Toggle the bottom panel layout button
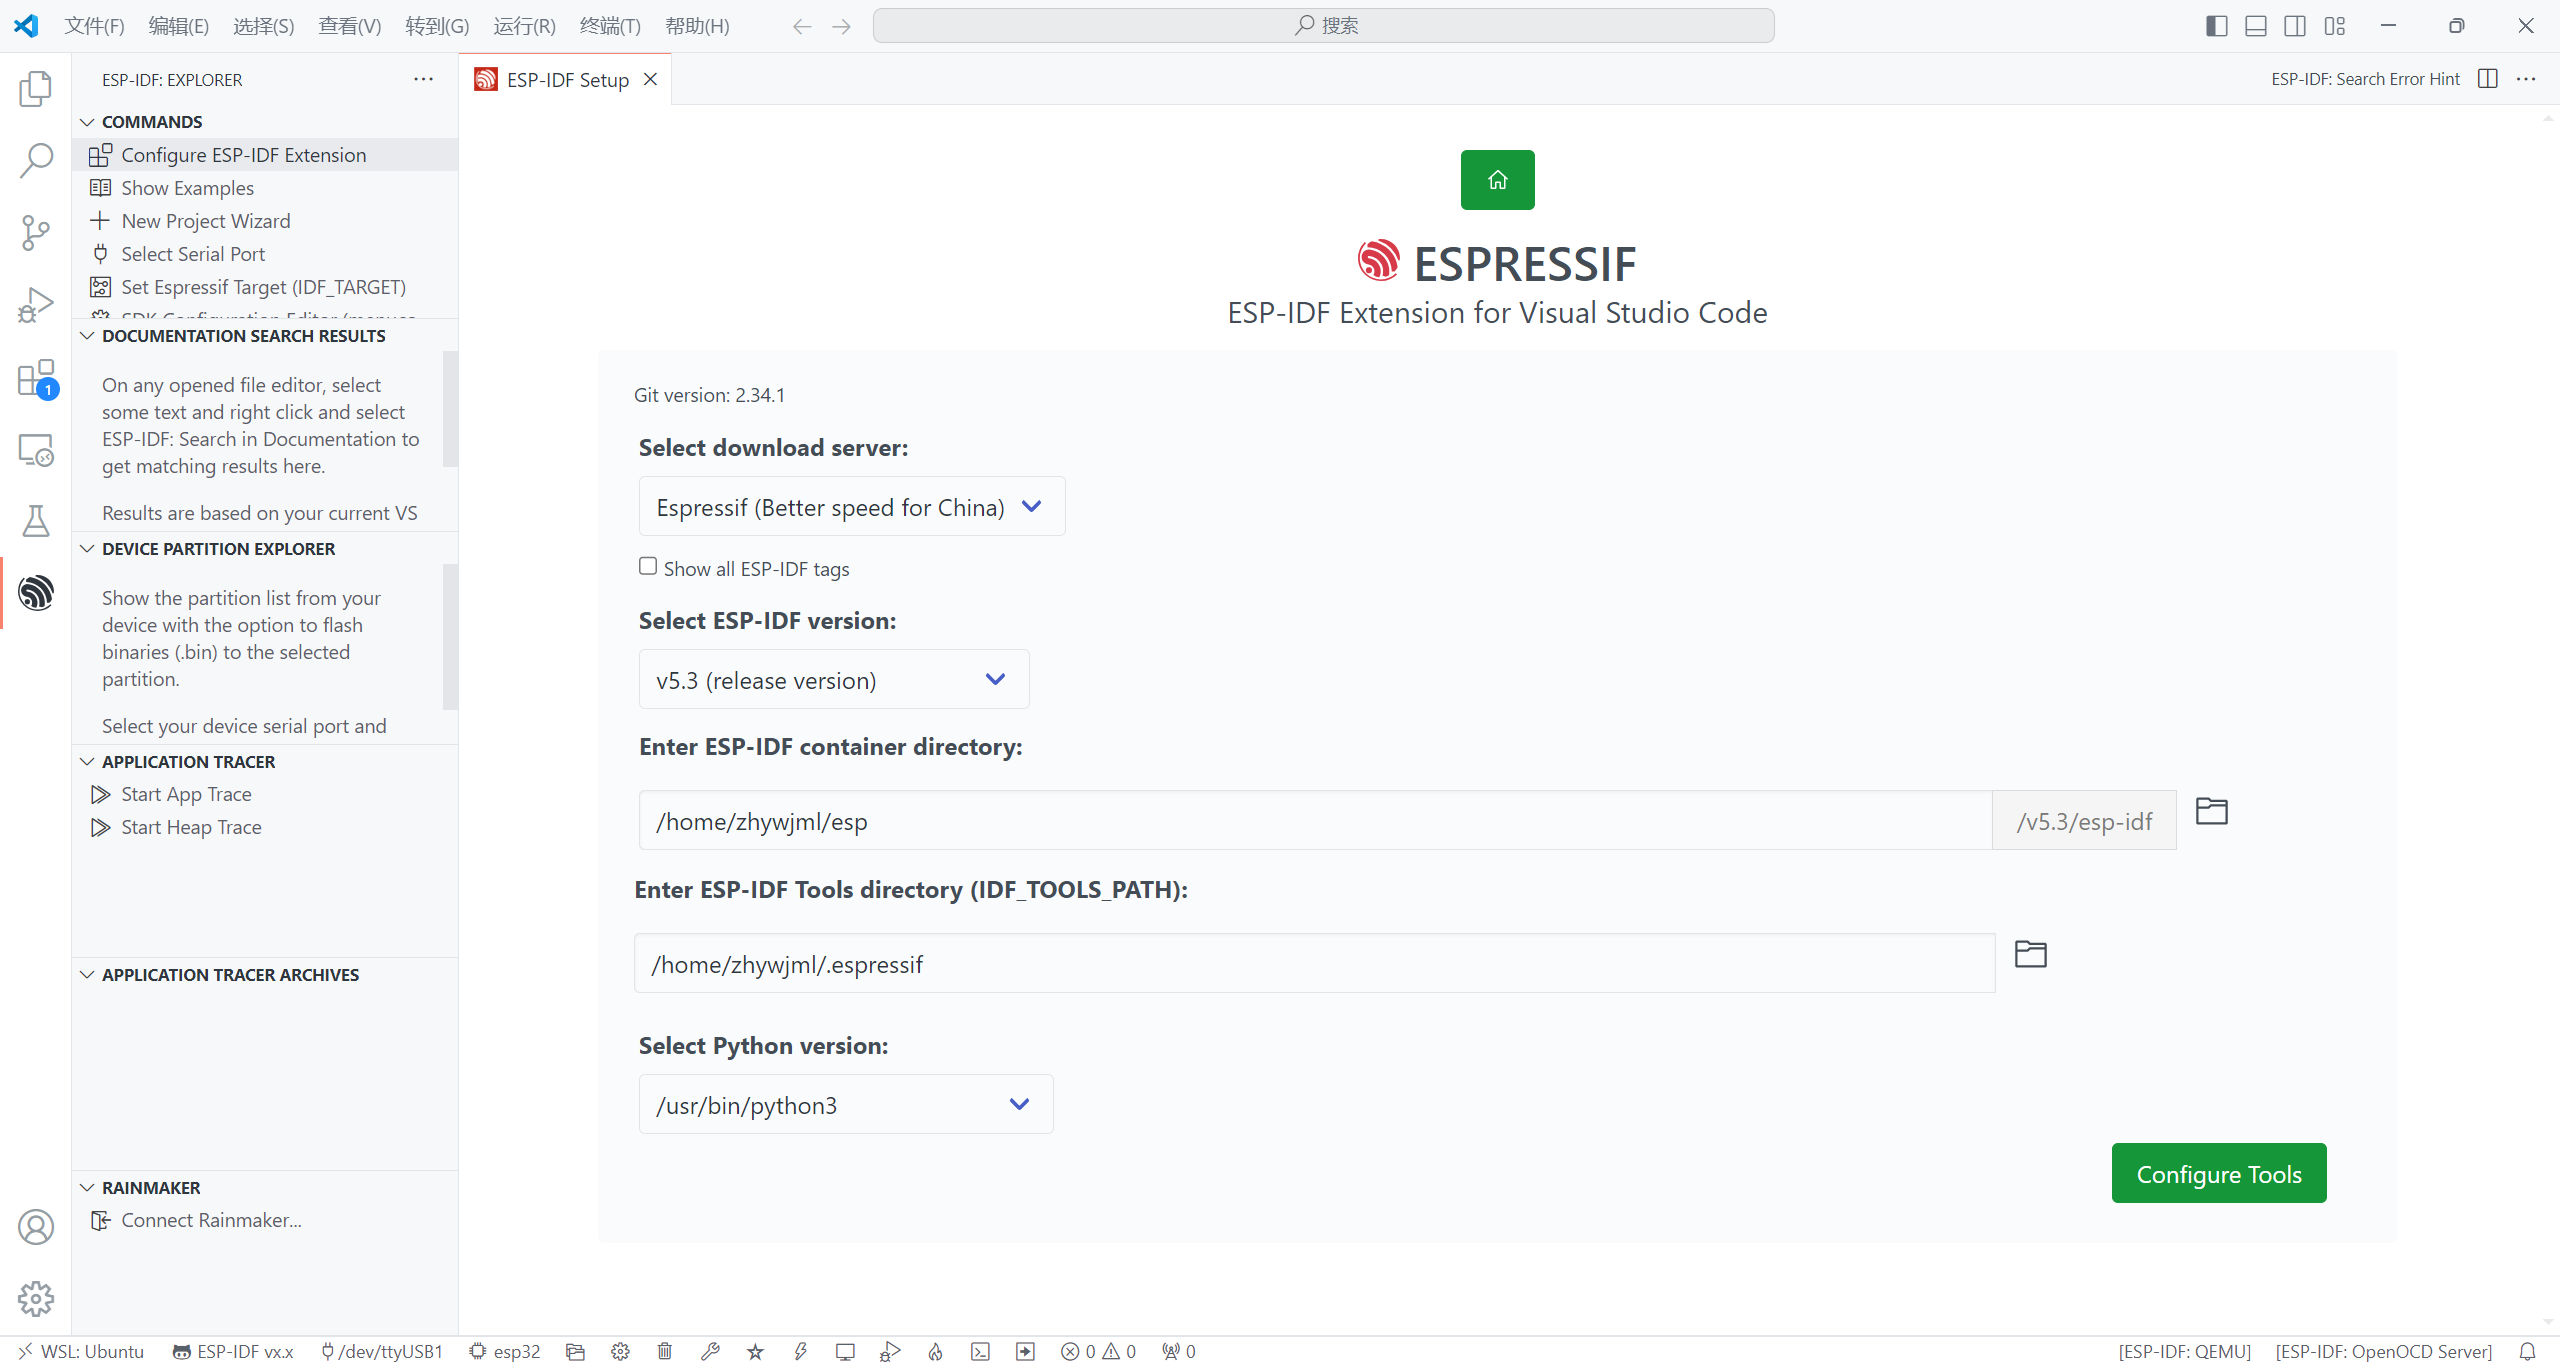Viewport: 2560px width, 1368px height. 2255,26
